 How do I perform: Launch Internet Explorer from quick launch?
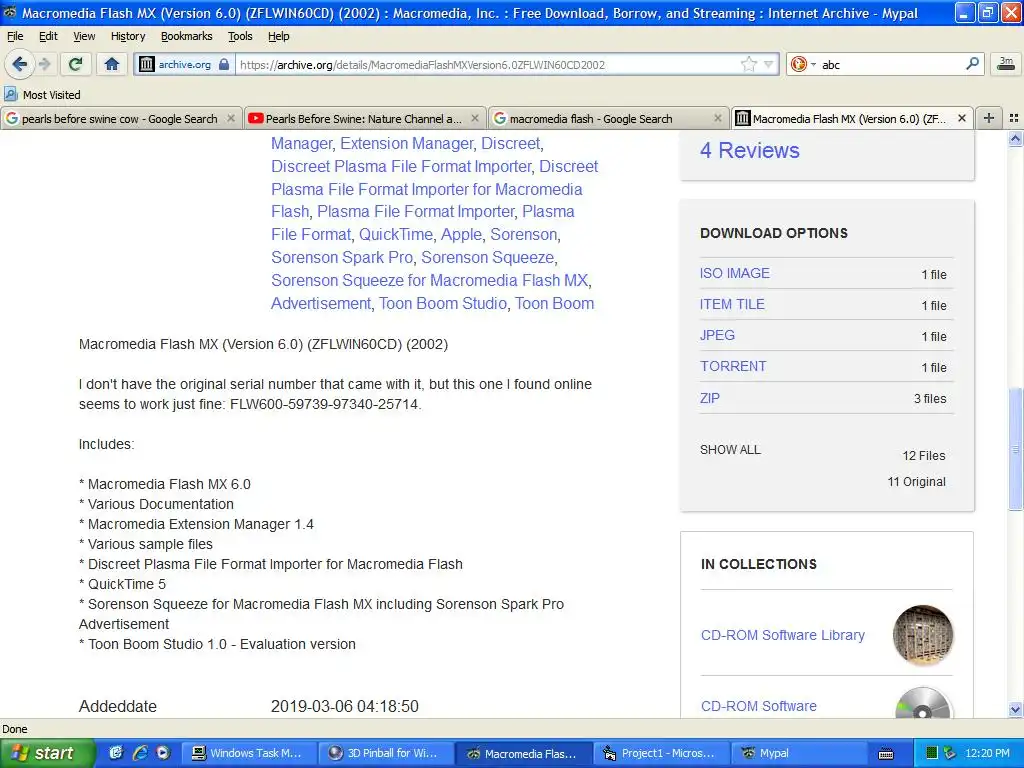point(139,753)
